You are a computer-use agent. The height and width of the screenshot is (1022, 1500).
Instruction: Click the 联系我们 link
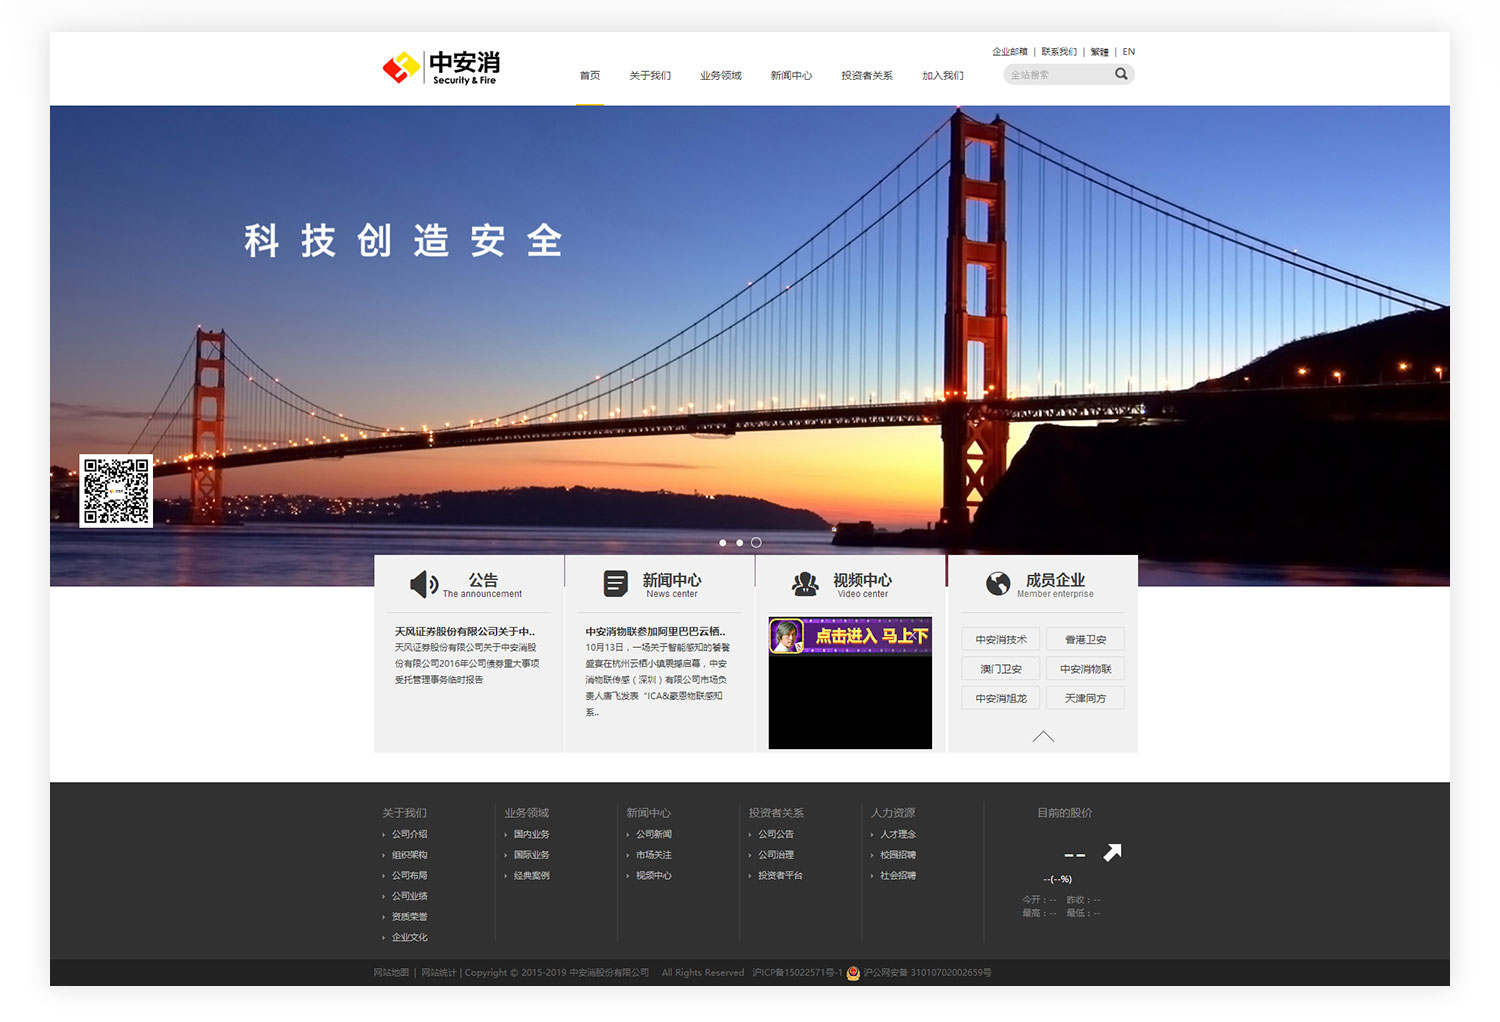click(1057, 51)
